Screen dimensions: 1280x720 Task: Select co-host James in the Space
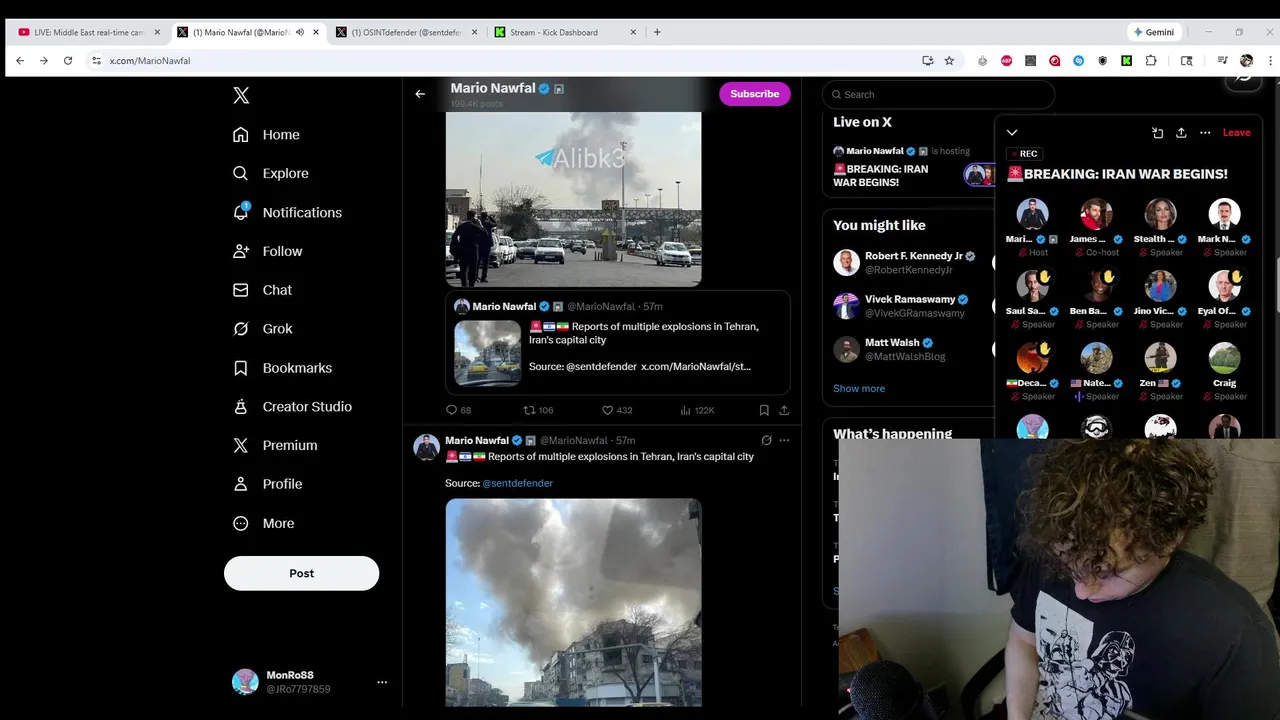(x=1096, y=228)
